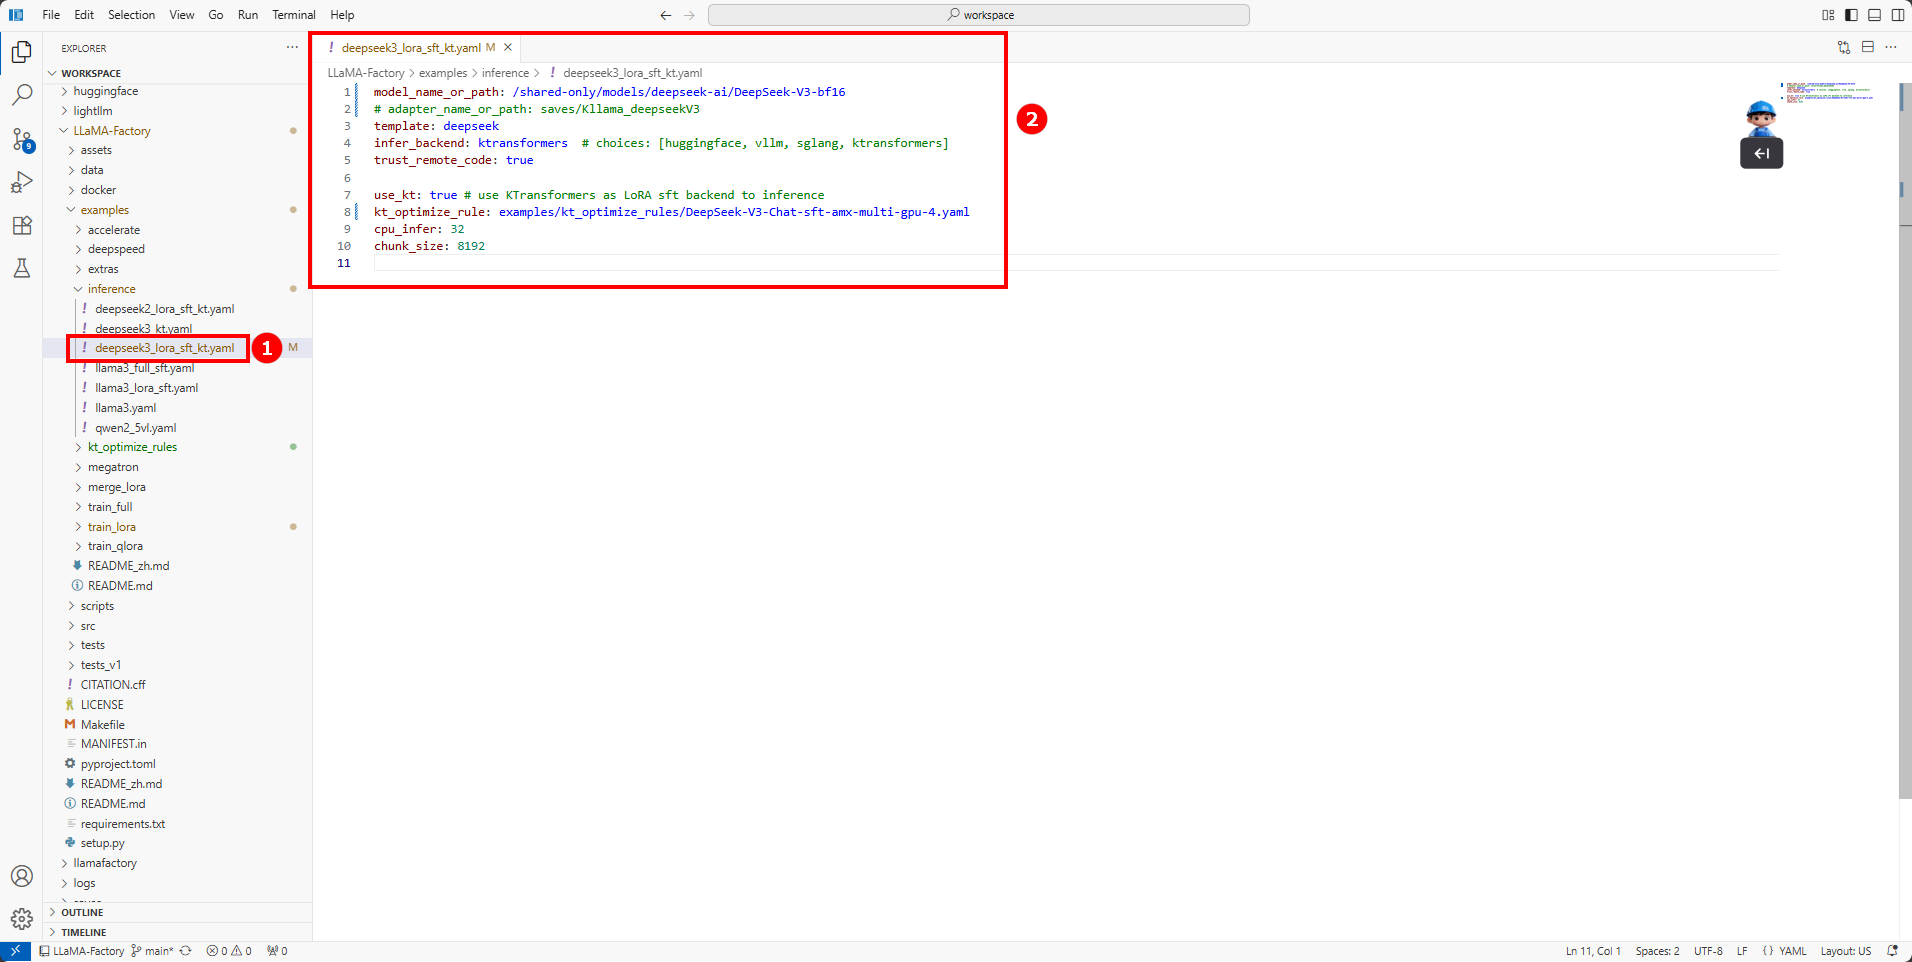Click the split editor icon
1912x962 pixels.
[x=1867, y=47]
